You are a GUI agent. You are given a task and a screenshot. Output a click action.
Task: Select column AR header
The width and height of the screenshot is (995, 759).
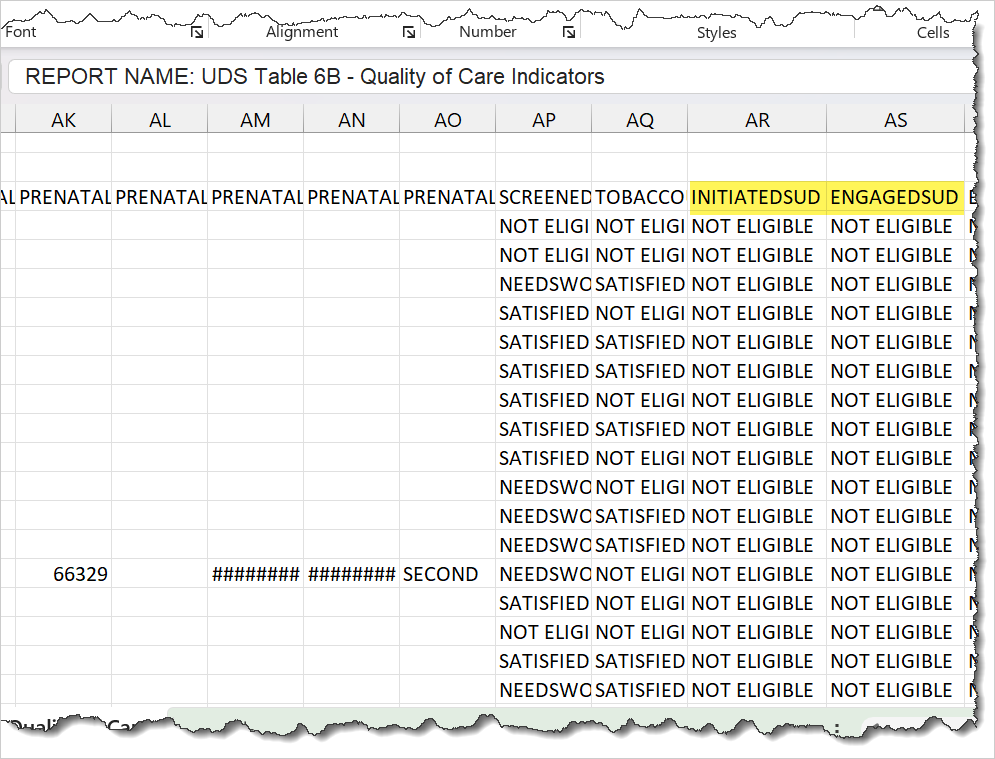coord(757,120)
